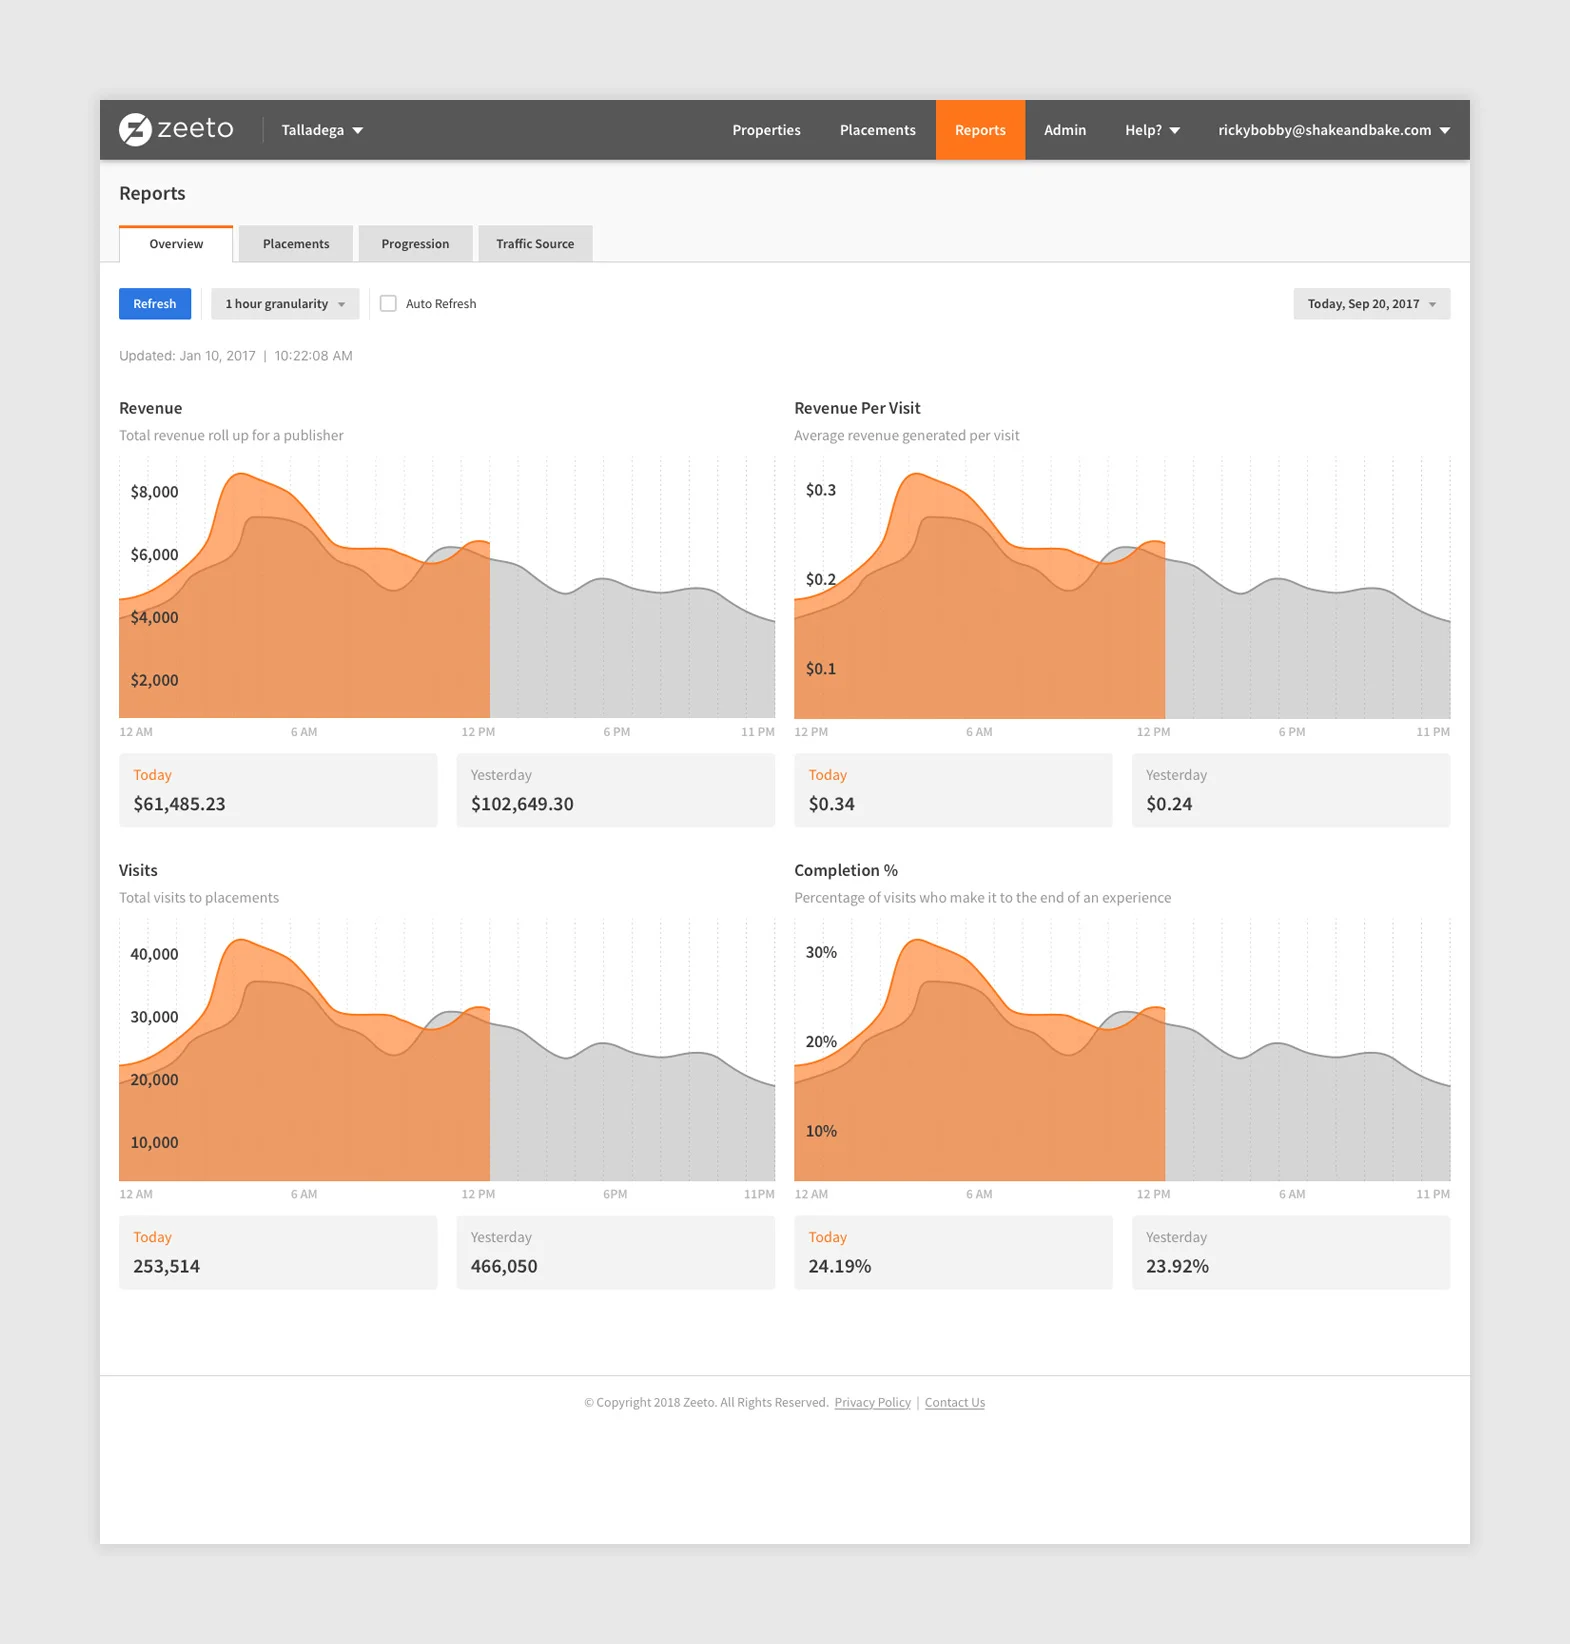Click the blue Refresh button
The width and height of the screenshot is (1570, 1644).
click(x=155, y=304)
